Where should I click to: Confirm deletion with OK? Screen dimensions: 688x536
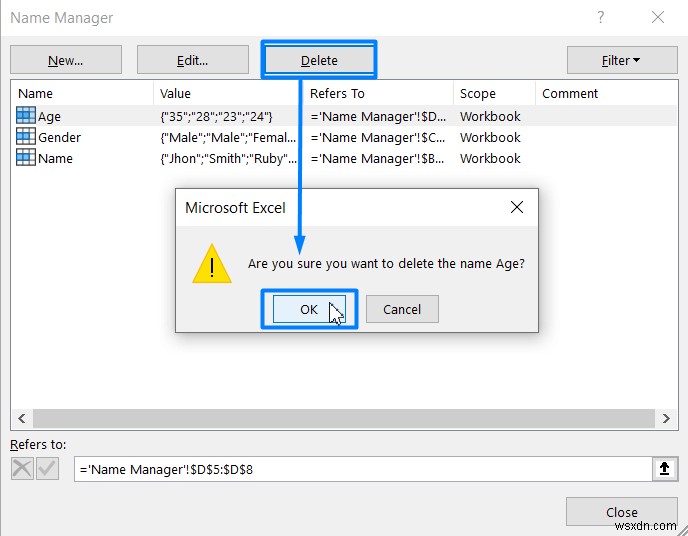click(x=309, y=309)
